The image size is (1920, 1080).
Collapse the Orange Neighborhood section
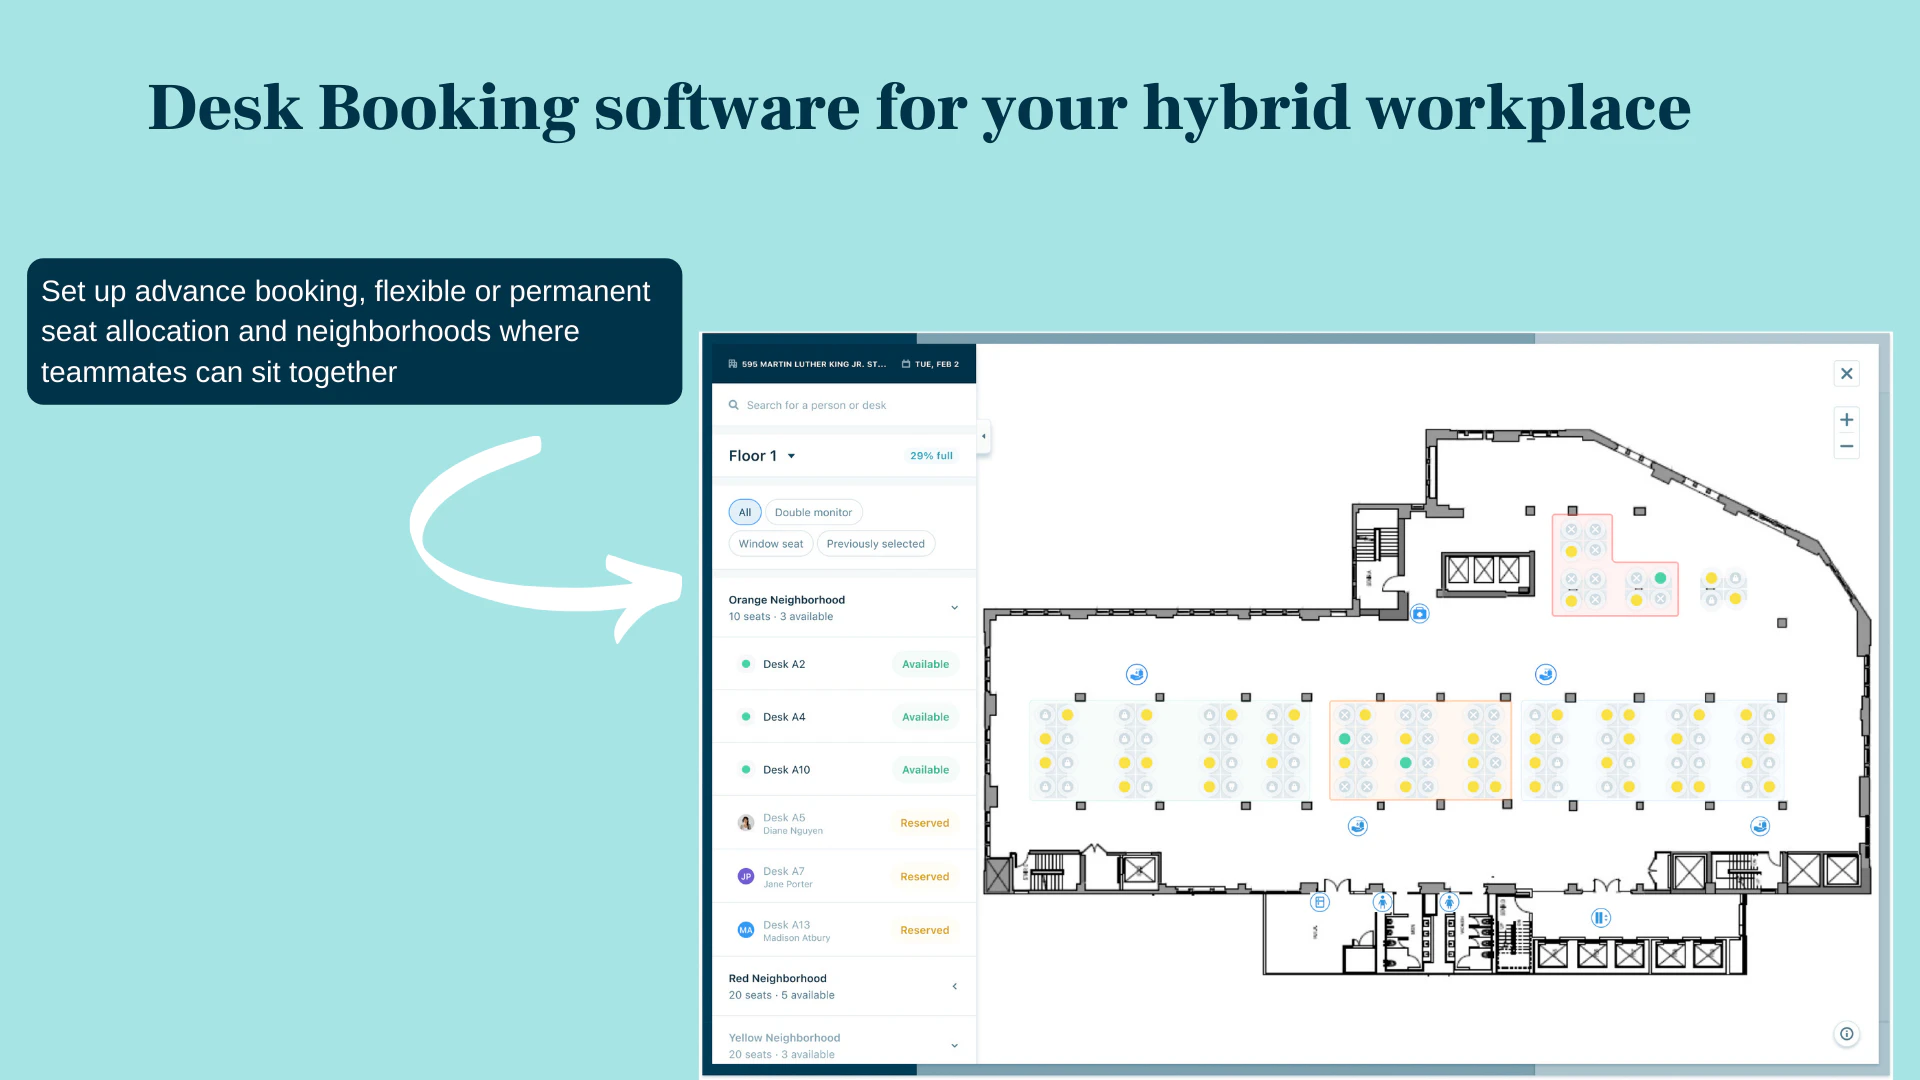pos(954,607)
